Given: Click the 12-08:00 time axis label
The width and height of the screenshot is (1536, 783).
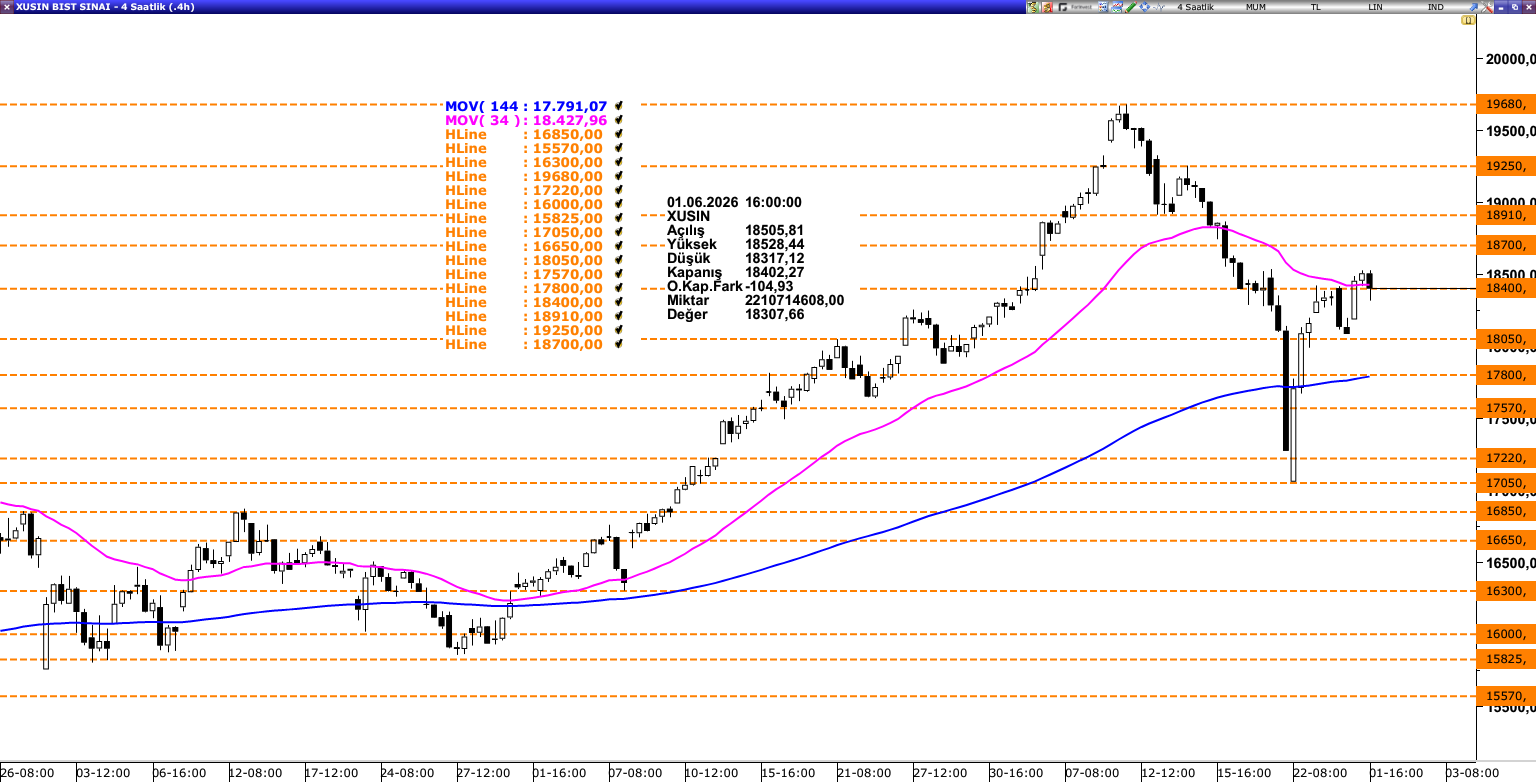Looking at the screenshot, I should click(256, 773).
